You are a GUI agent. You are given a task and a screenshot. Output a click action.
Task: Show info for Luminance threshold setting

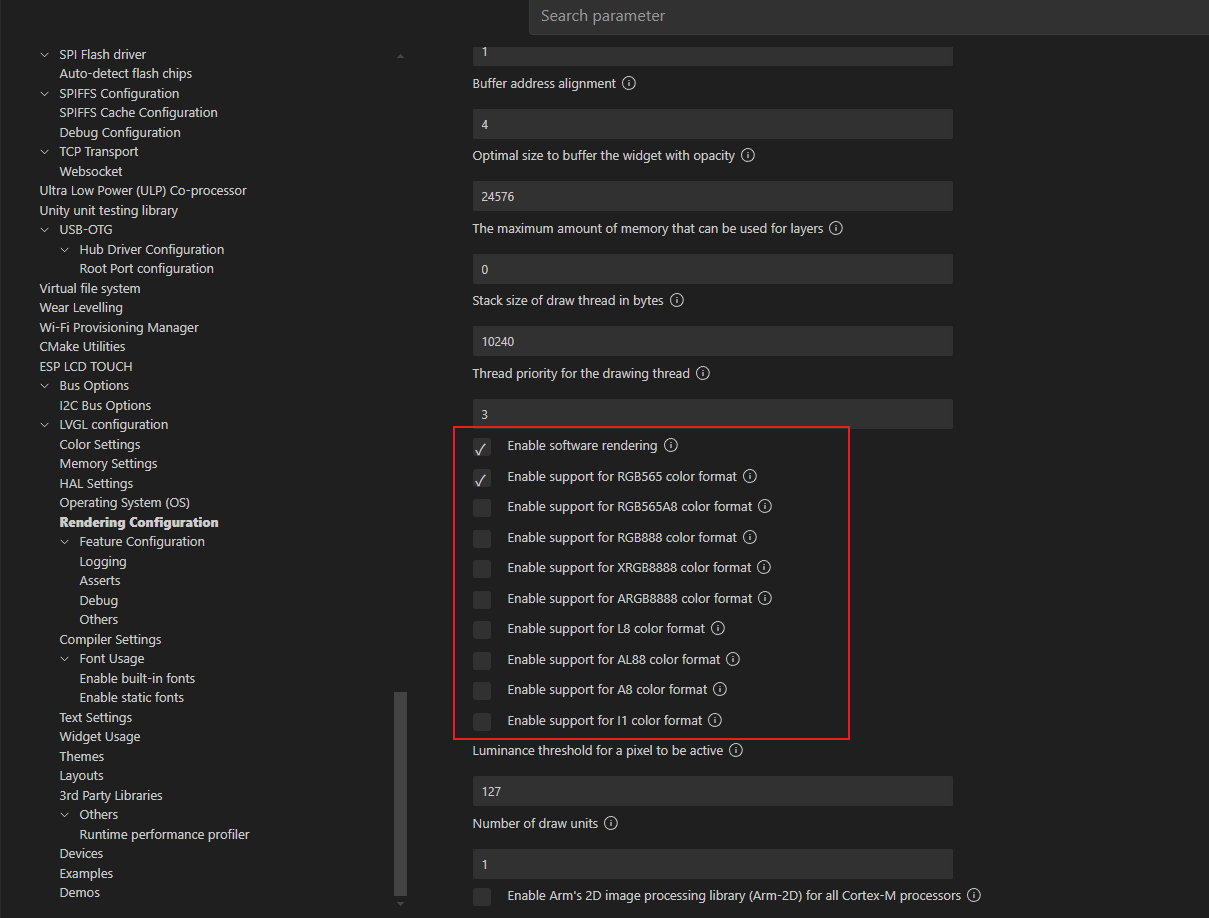(x=736, y=751)
